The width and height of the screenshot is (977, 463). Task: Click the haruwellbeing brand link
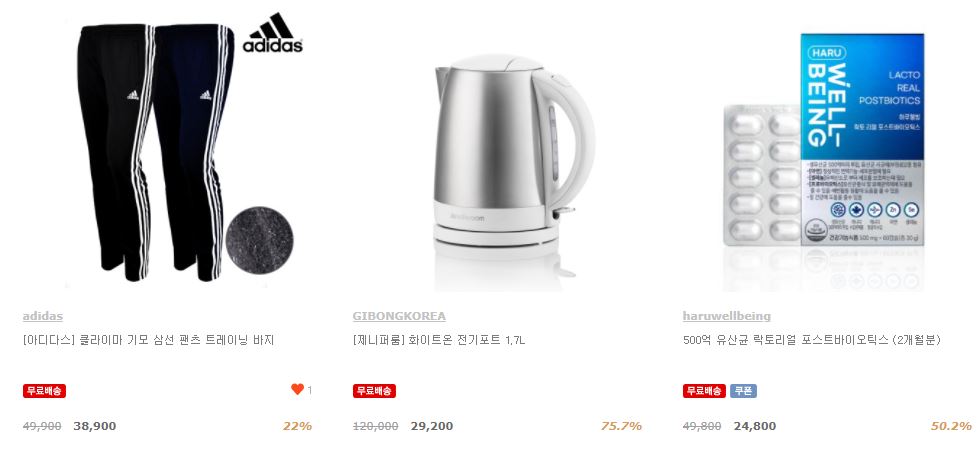(x=727, y=317)
